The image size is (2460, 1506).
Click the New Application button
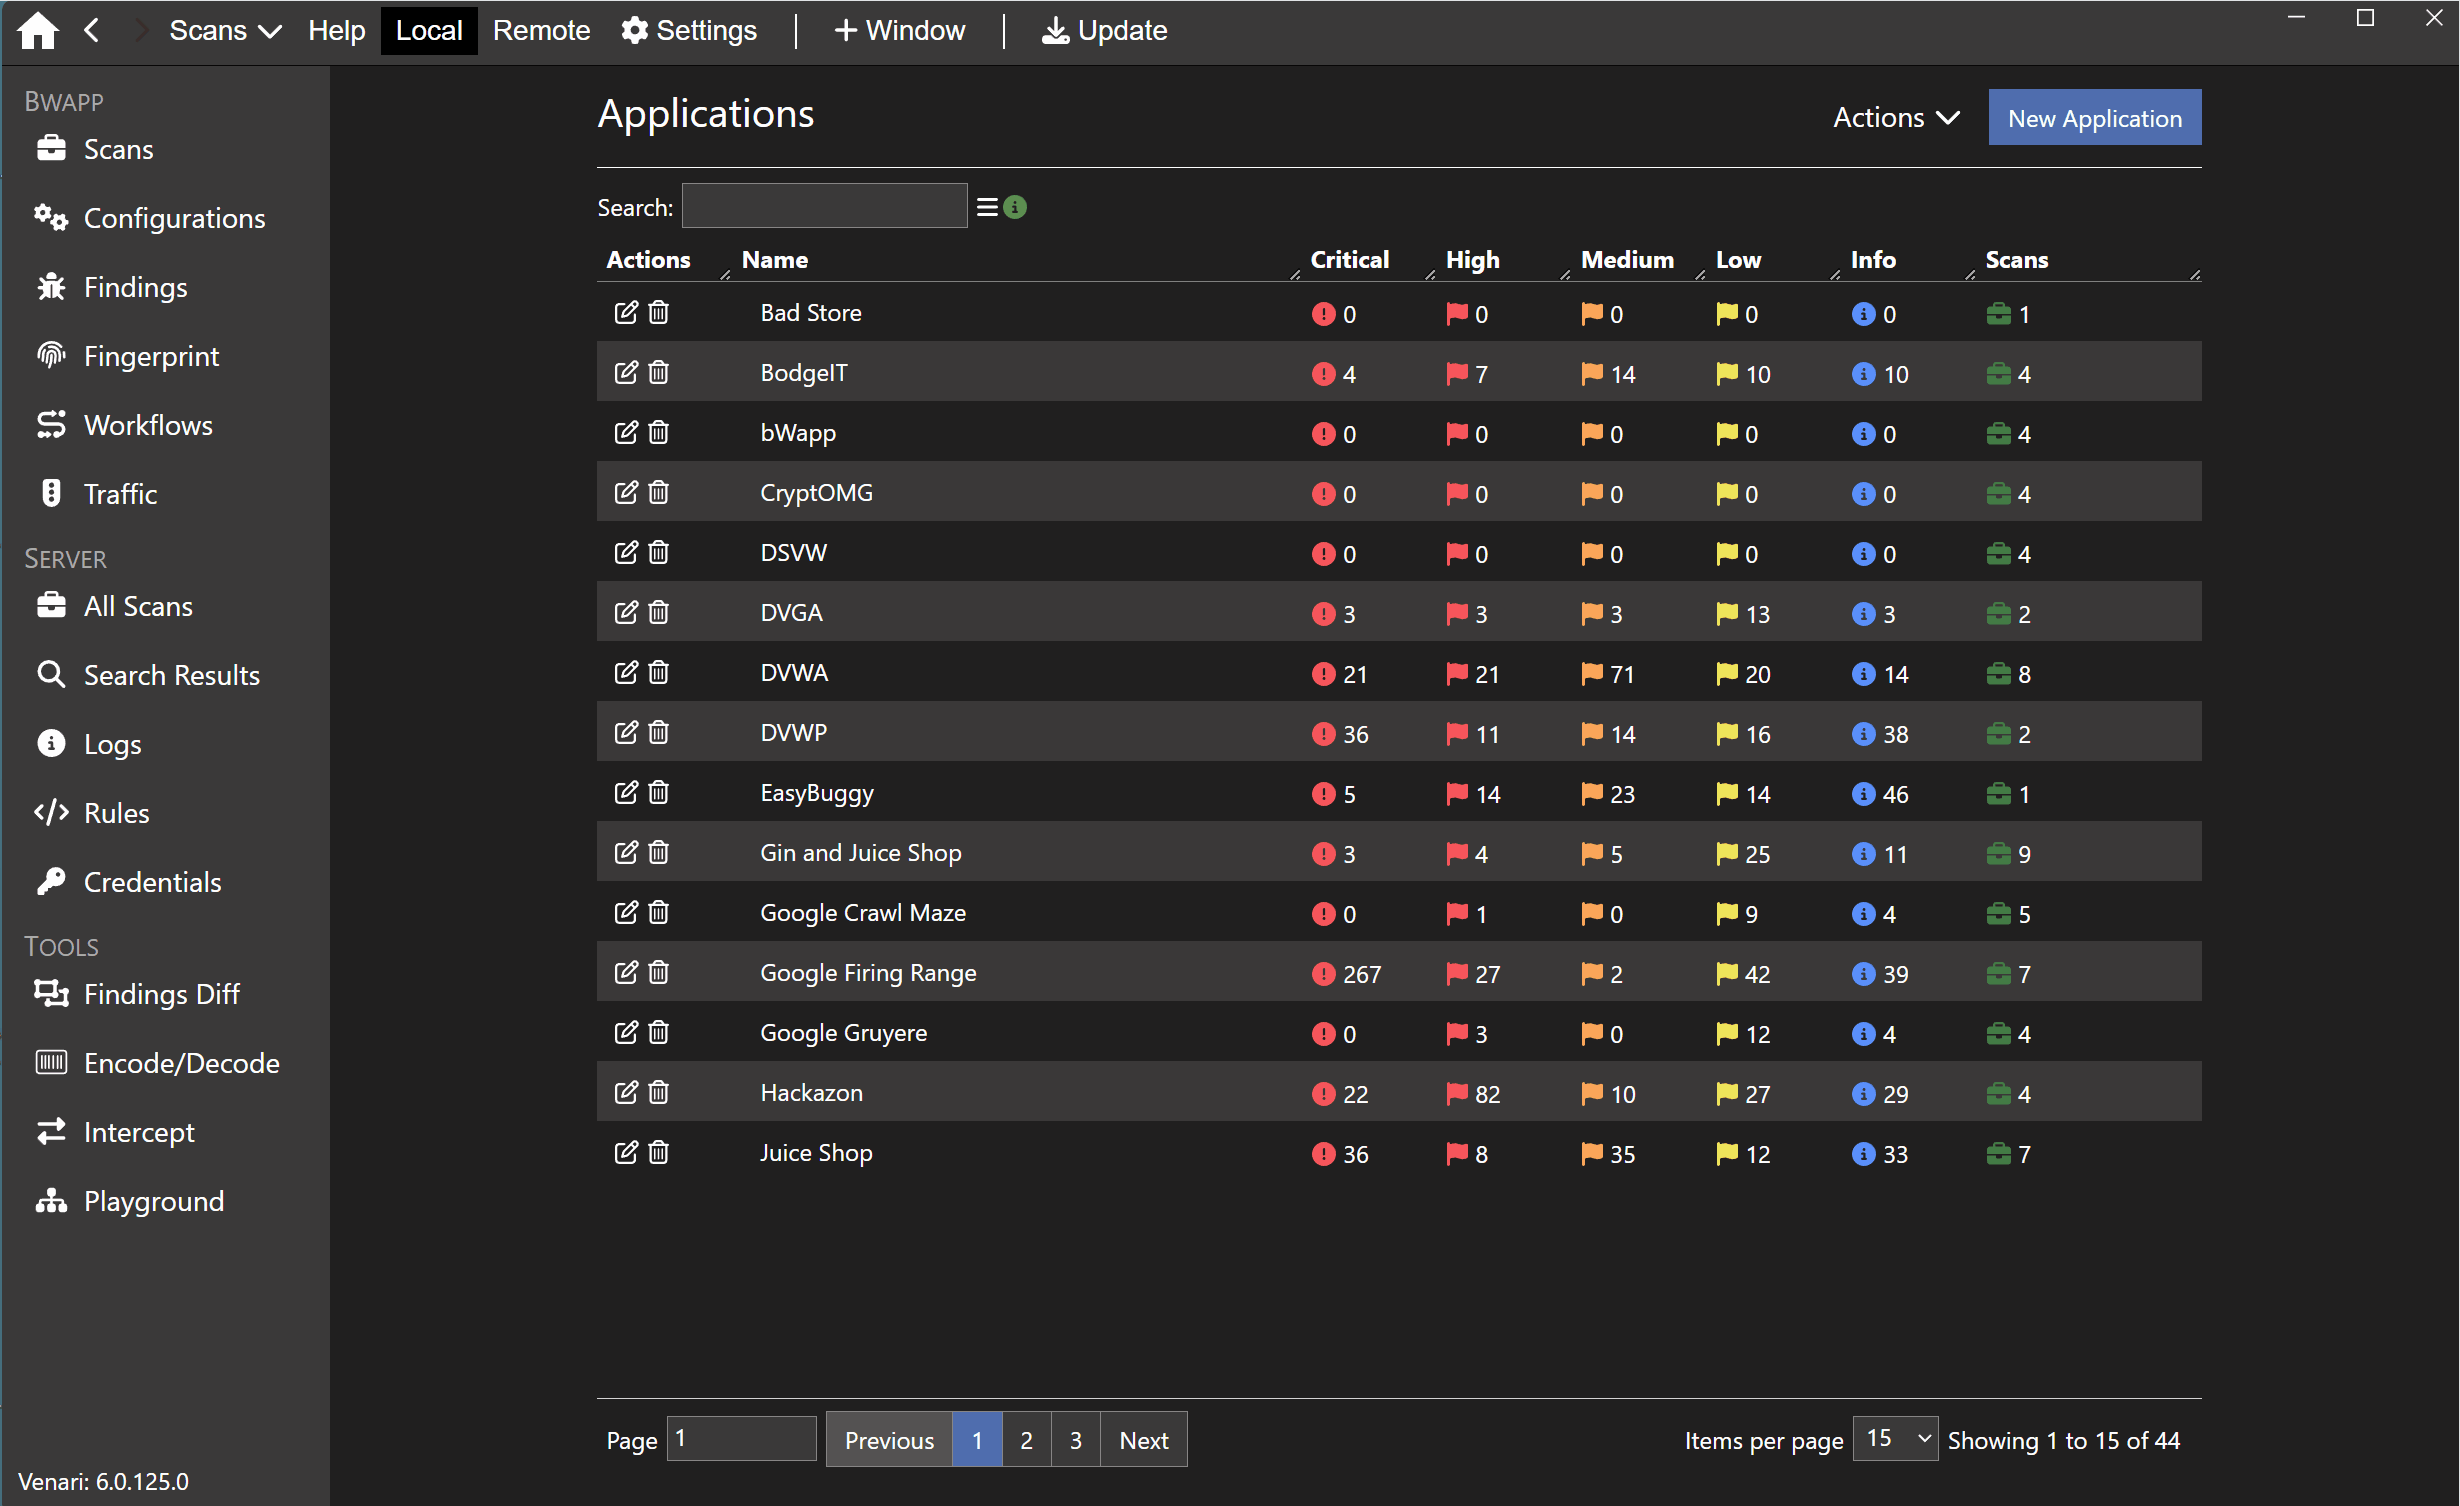(x=2094, y=118)
